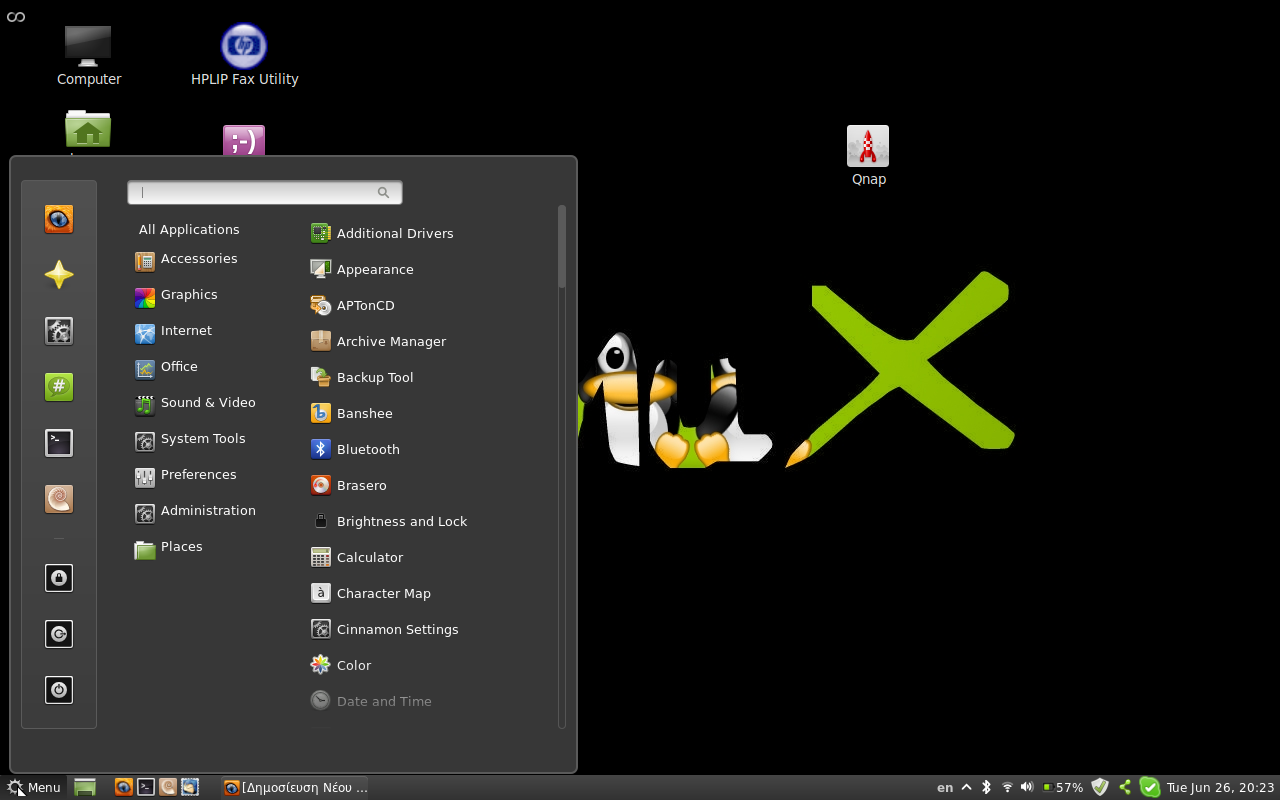Click the Bluetooth tray icon
The height and width of the screenshot is (800, 1280).
986,787
